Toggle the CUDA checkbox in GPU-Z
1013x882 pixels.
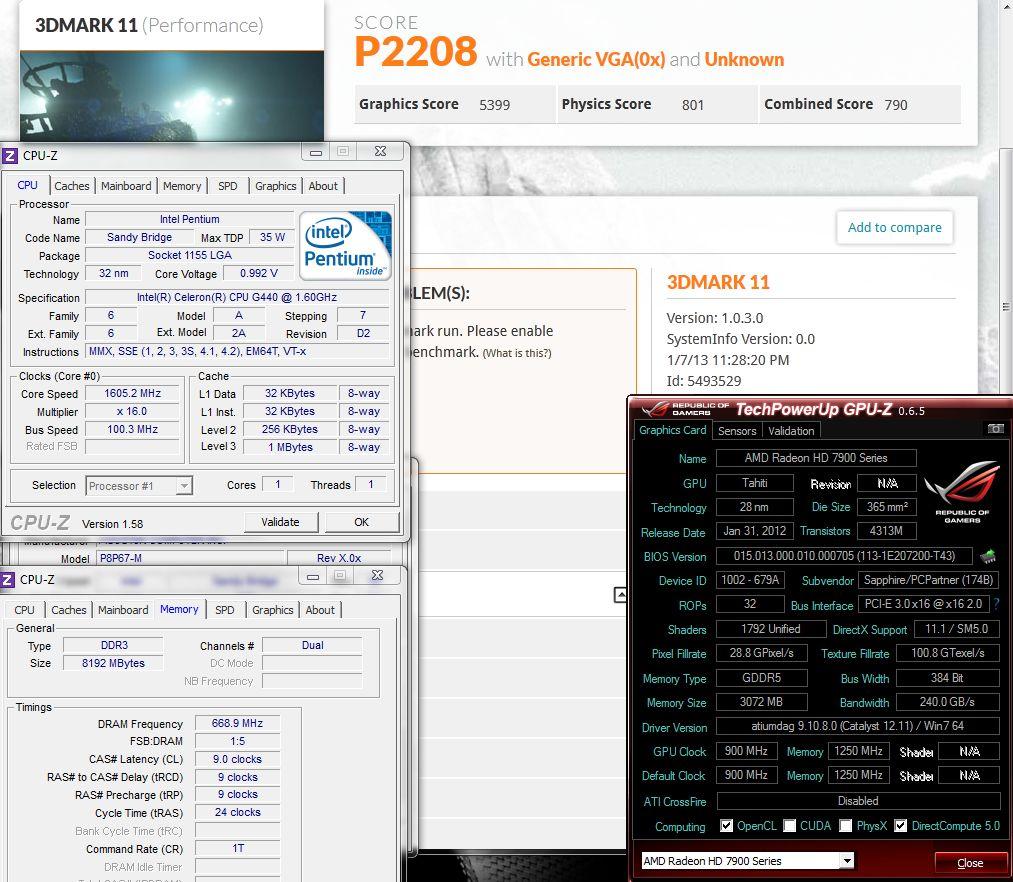(x=789, y=826)
